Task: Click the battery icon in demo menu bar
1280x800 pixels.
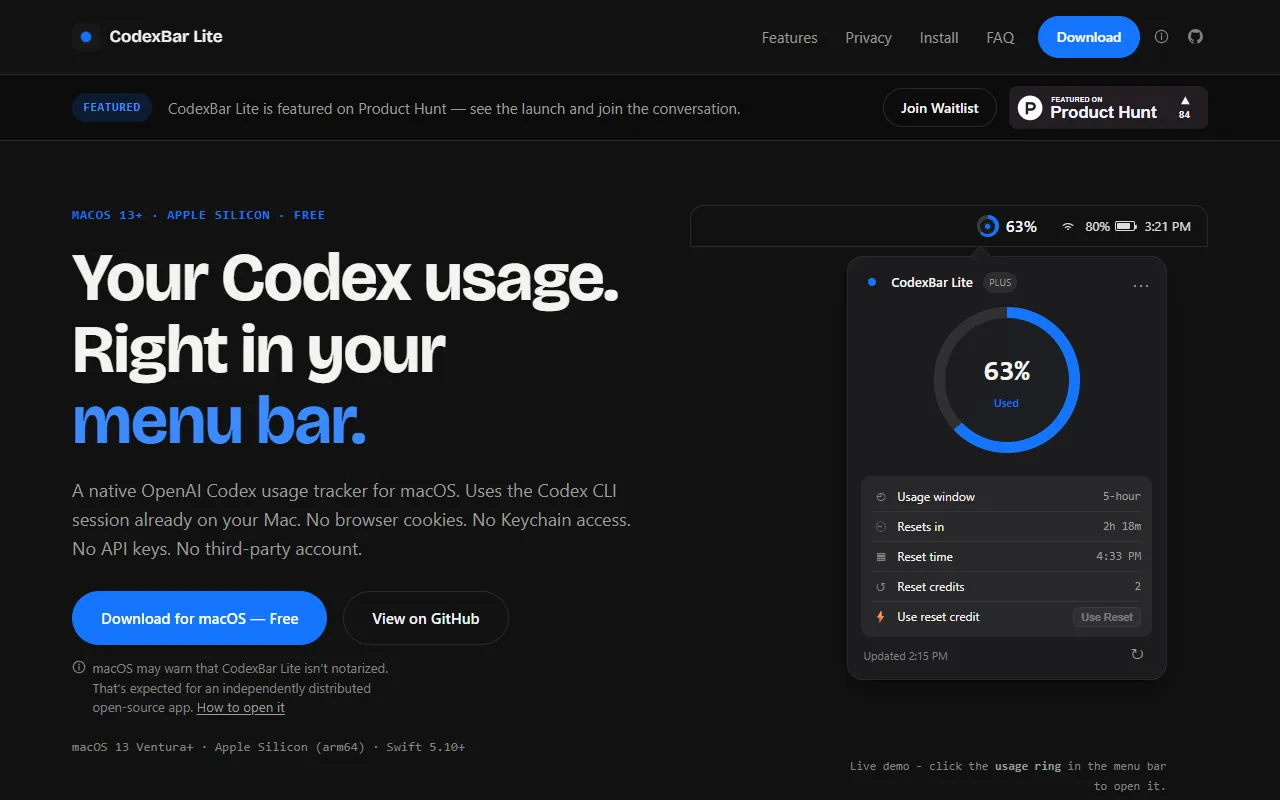Action: tap(1126, 227)
